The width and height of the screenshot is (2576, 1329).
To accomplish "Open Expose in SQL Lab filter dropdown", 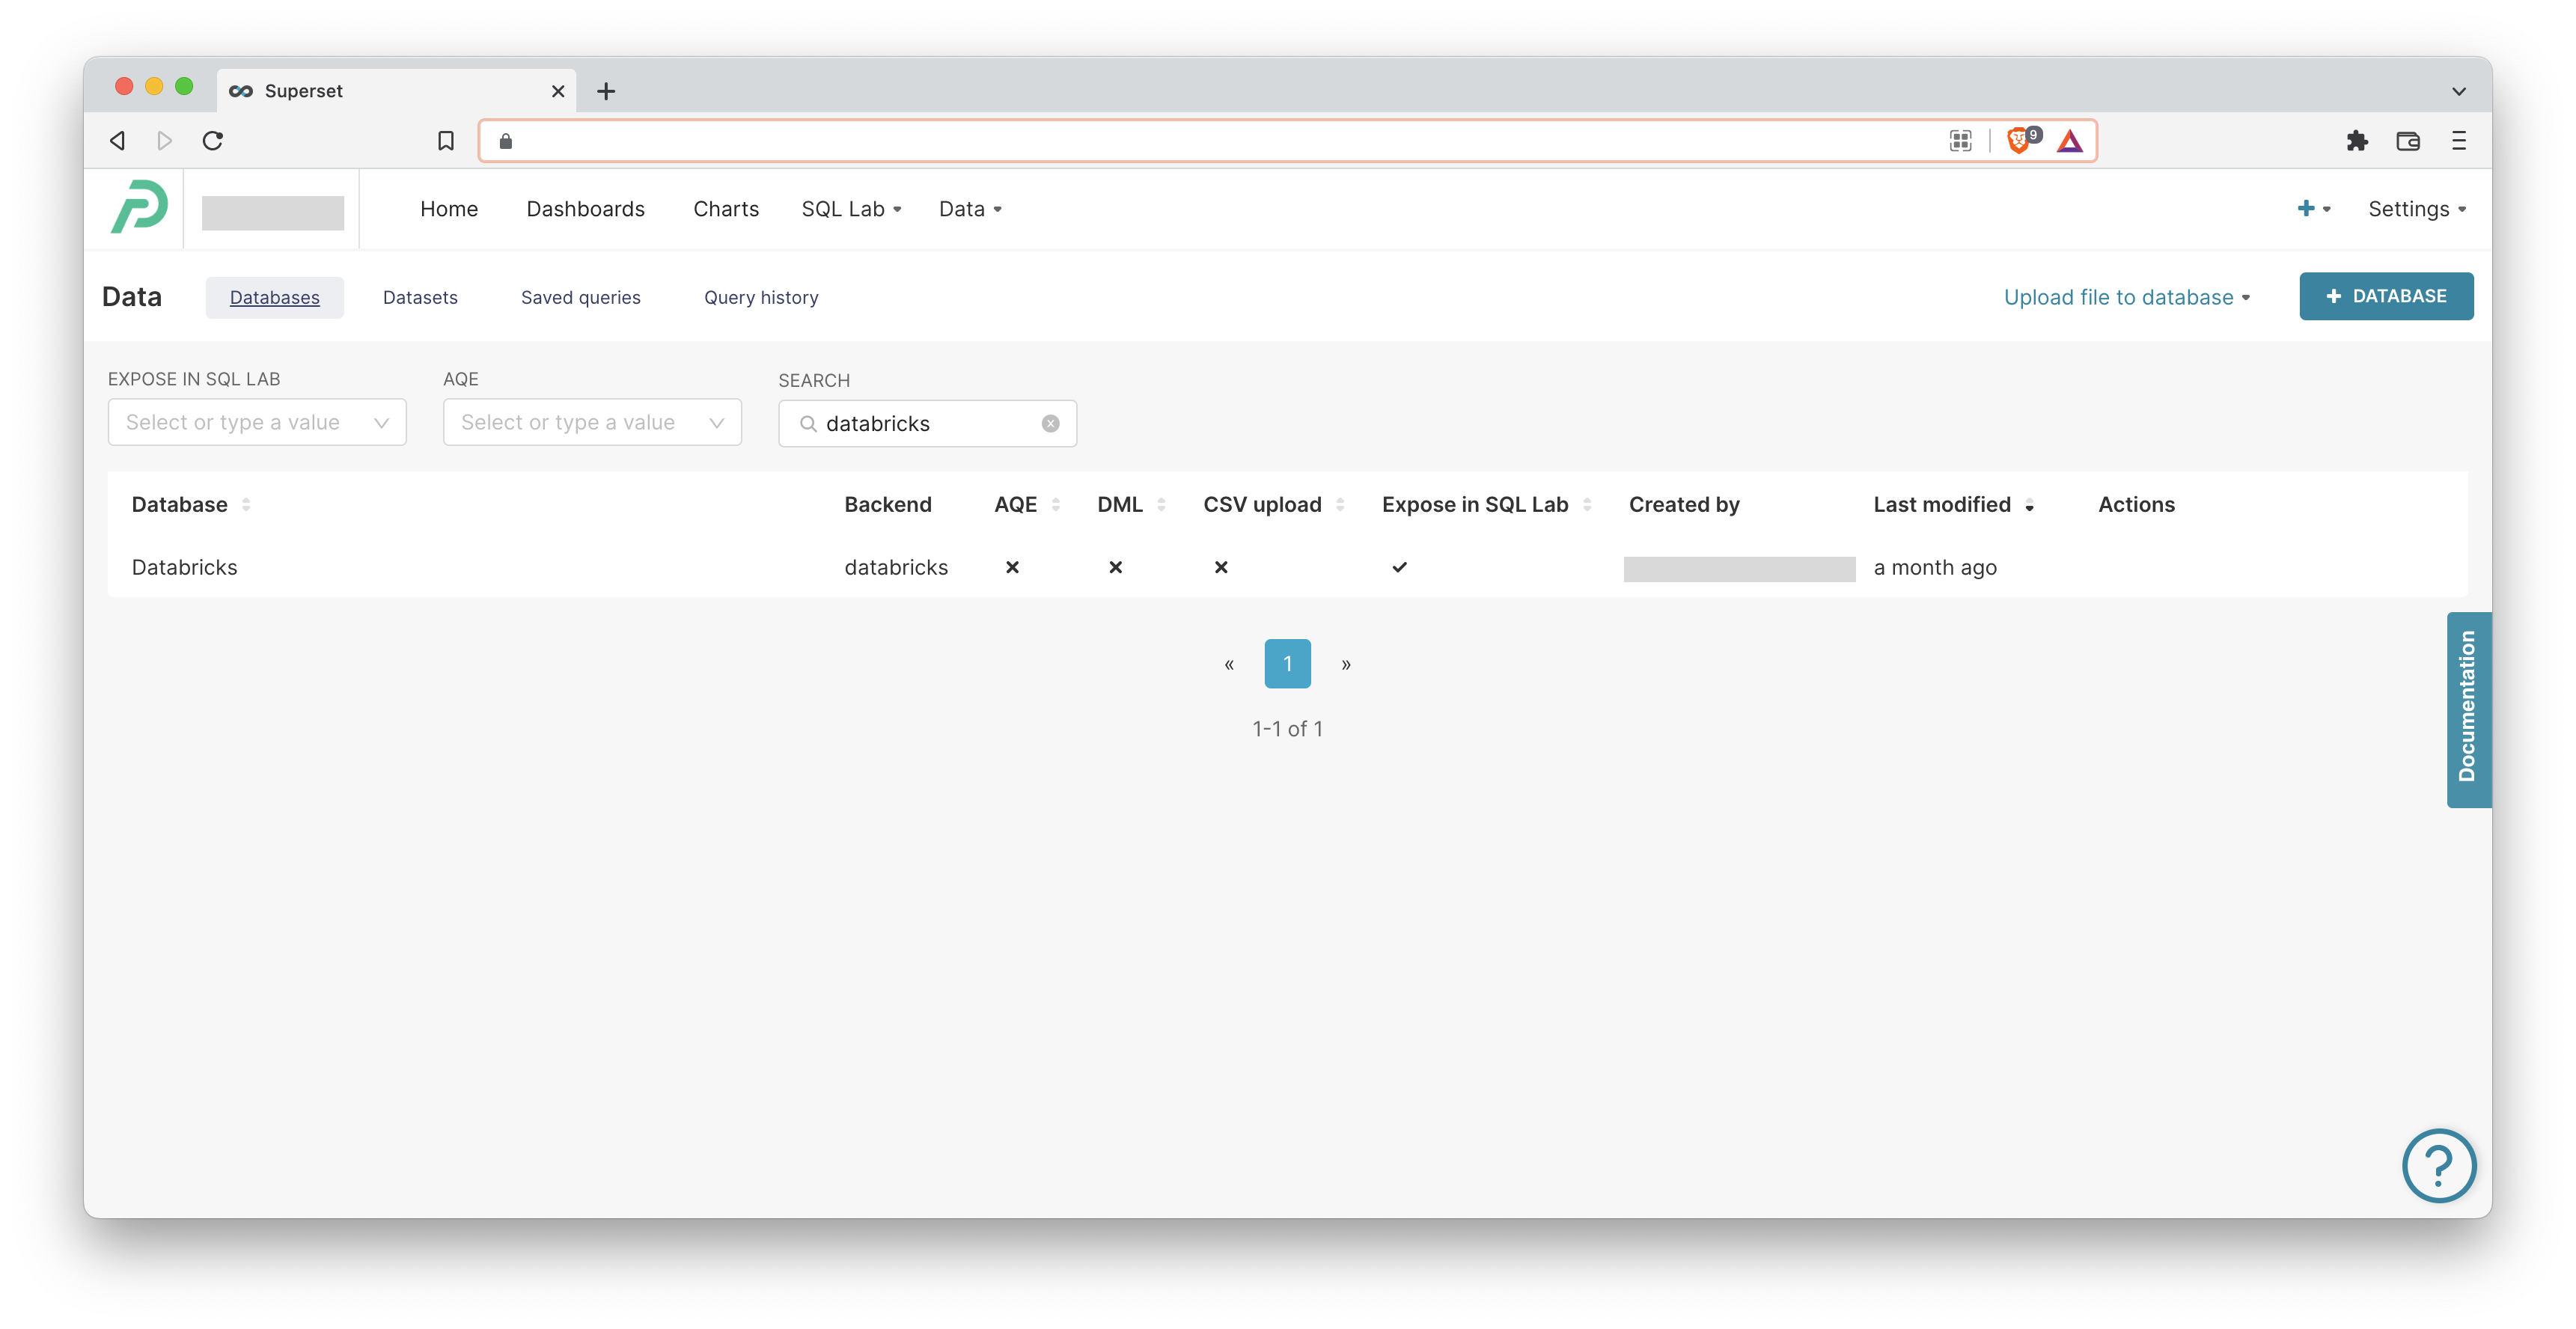I will click(257, 423).
